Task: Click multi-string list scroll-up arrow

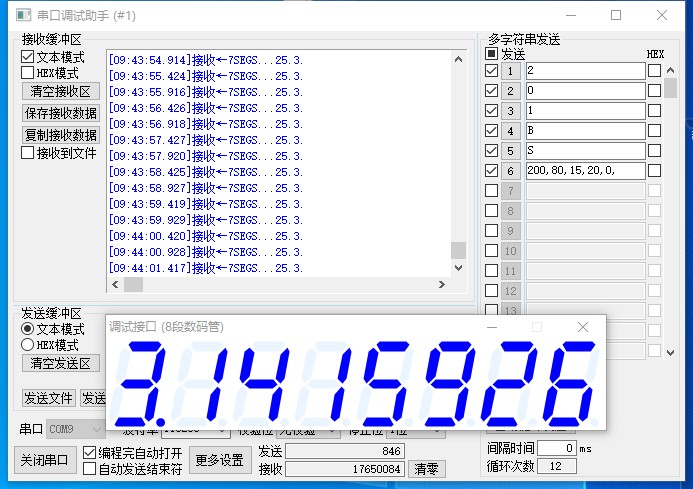Action: [x=670, y=70]
